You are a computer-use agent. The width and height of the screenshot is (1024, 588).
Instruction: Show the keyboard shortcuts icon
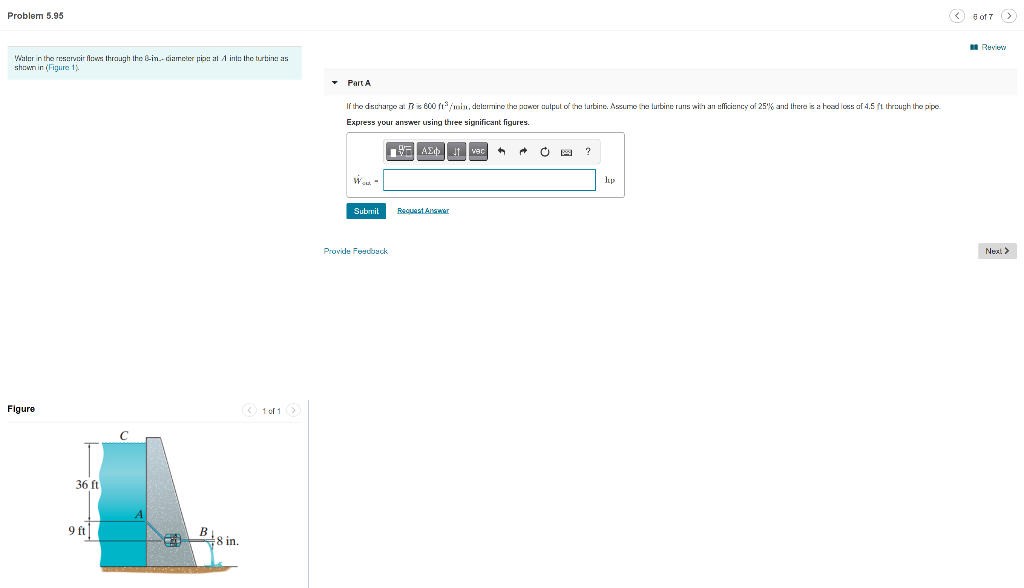(566, 152)
